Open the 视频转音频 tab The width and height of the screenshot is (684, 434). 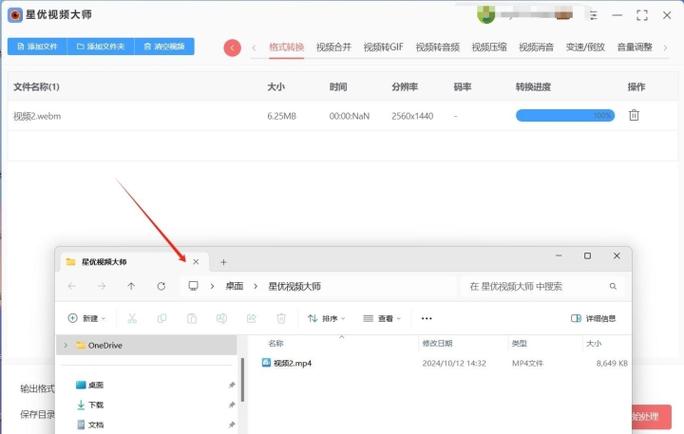pyautogui.click(x=438, y=47)
